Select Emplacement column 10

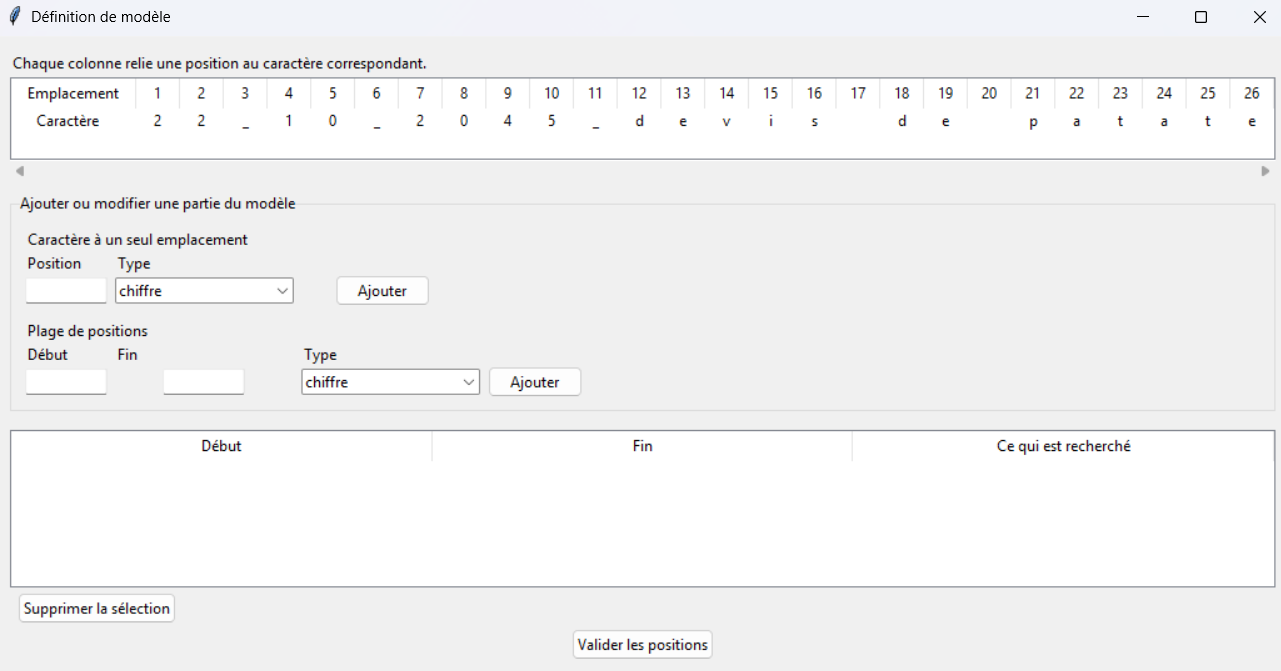(552, 94)
